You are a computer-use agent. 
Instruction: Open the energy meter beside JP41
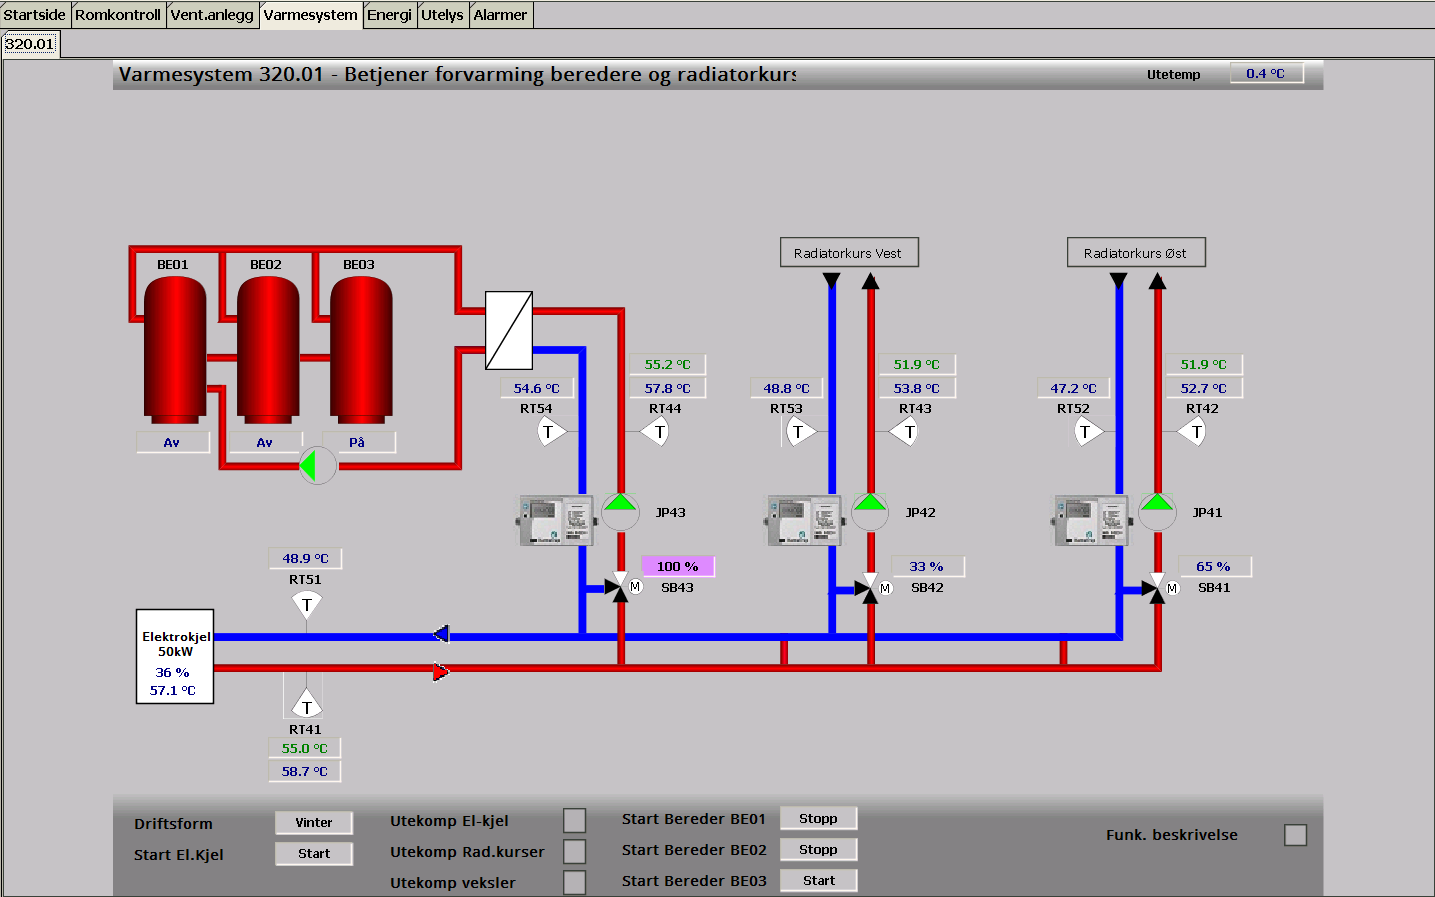coord(1091,520)
